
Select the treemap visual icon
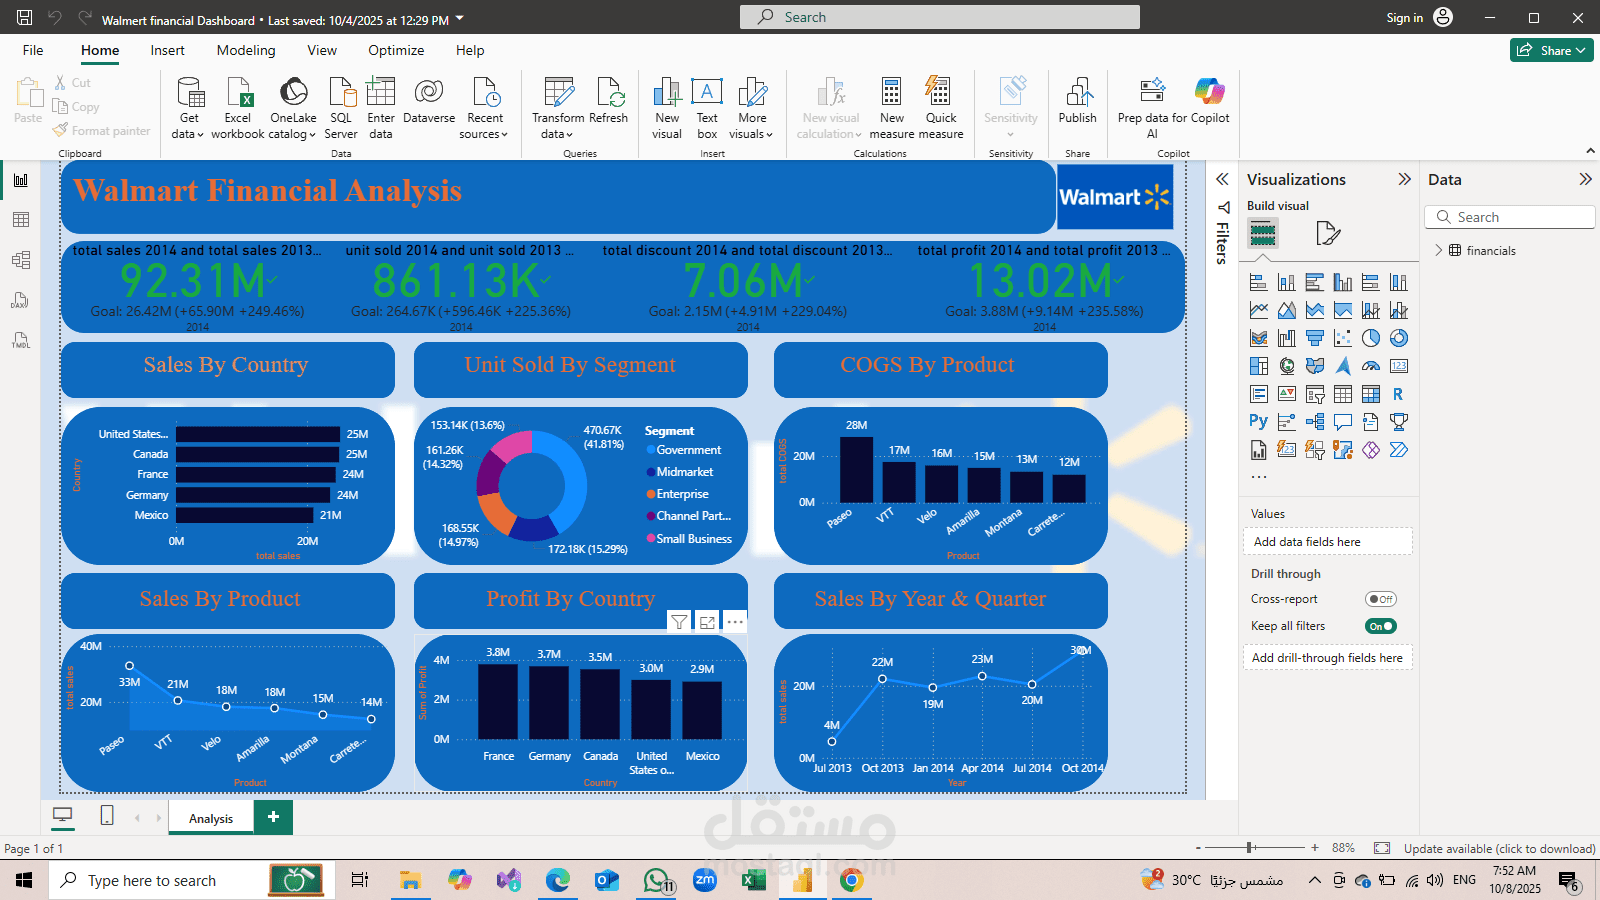pos(1259,366)
